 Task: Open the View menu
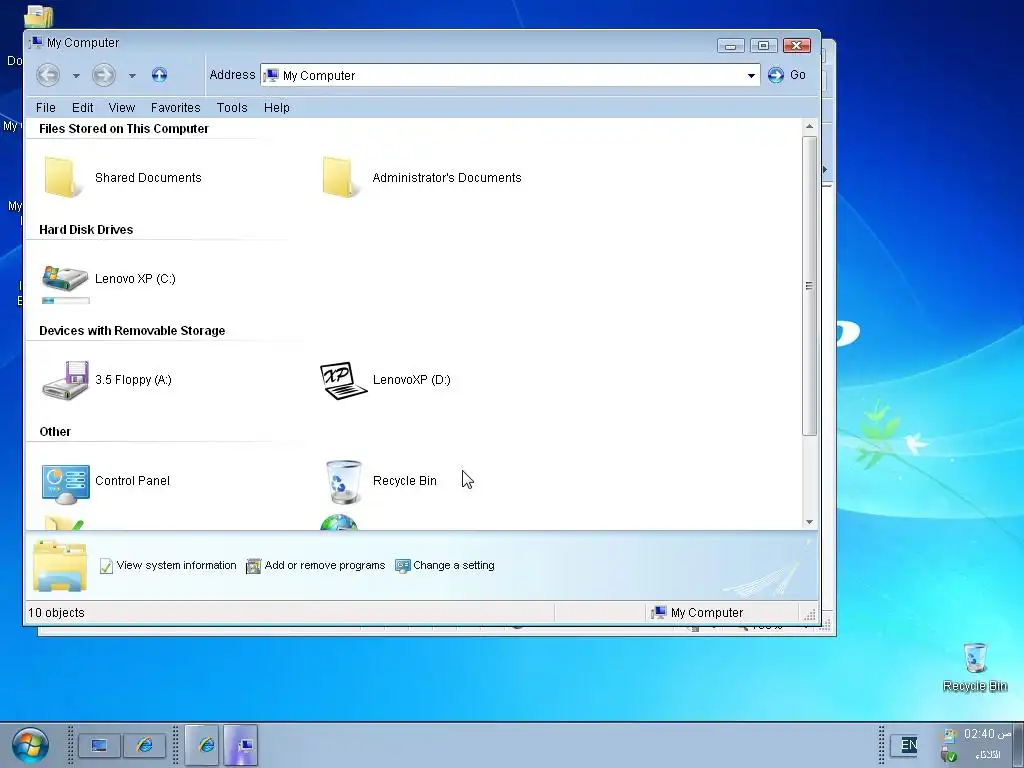121,108
